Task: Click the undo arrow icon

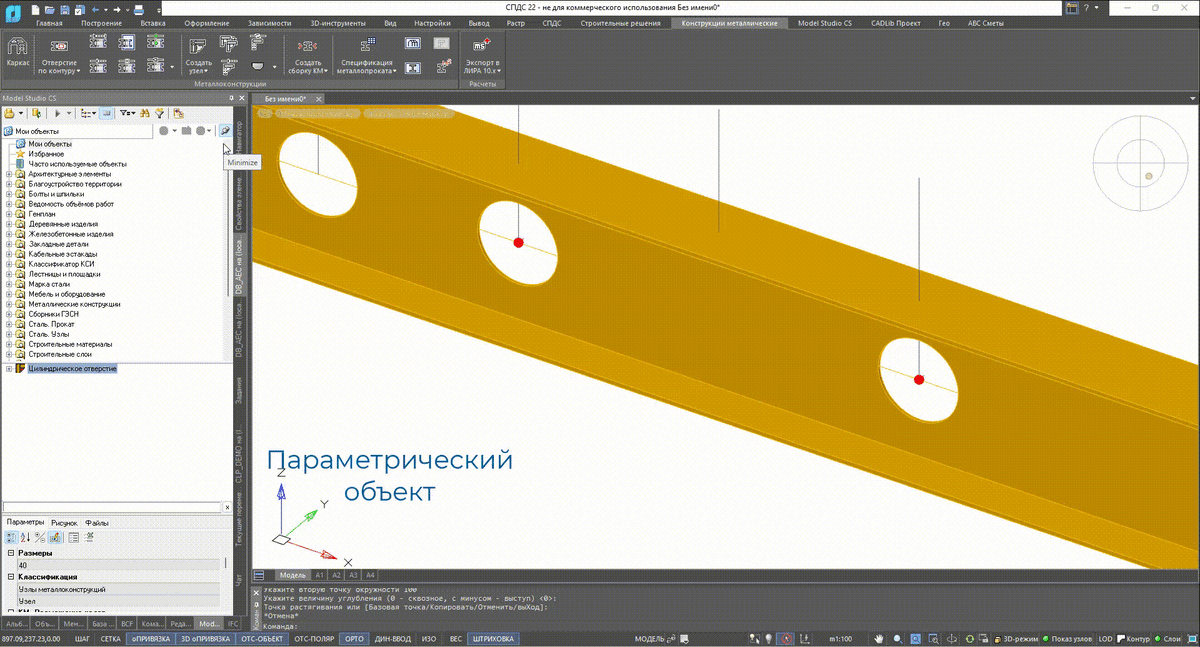Action: 94,8
